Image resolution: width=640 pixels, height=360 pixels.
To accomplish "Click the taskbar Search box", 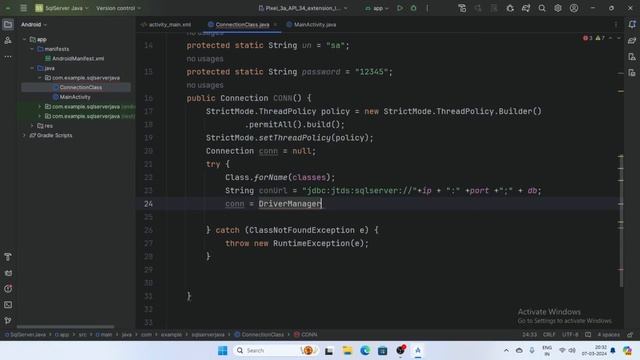I will point(276,350).
